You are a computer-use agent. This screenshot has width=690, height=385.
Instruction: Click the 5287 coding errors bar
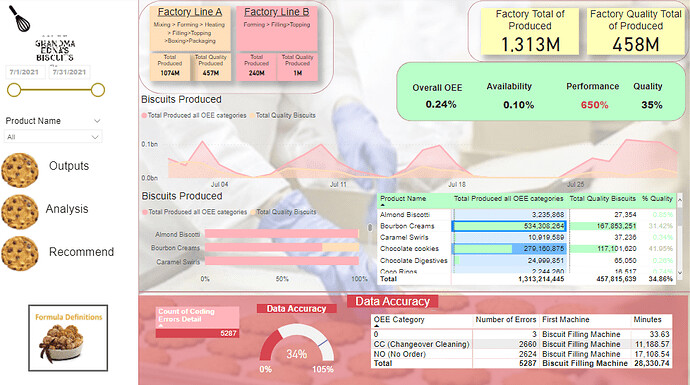[x=197, y=334]
